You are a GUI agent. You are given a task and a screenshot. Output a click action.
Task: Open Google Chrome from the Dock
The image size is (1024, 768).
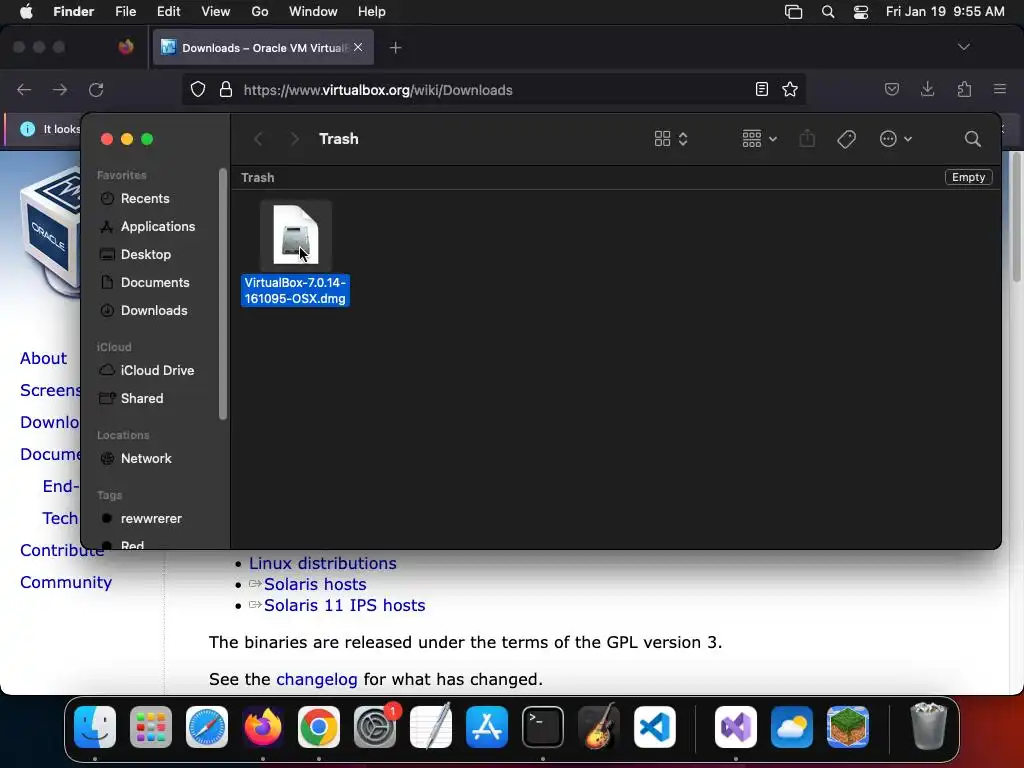319,727
